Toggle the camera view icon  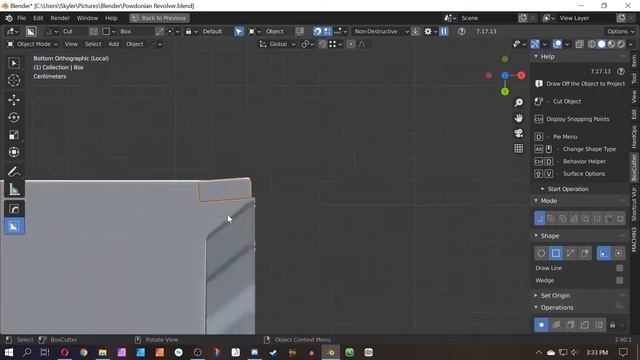[x=518, y=133]
